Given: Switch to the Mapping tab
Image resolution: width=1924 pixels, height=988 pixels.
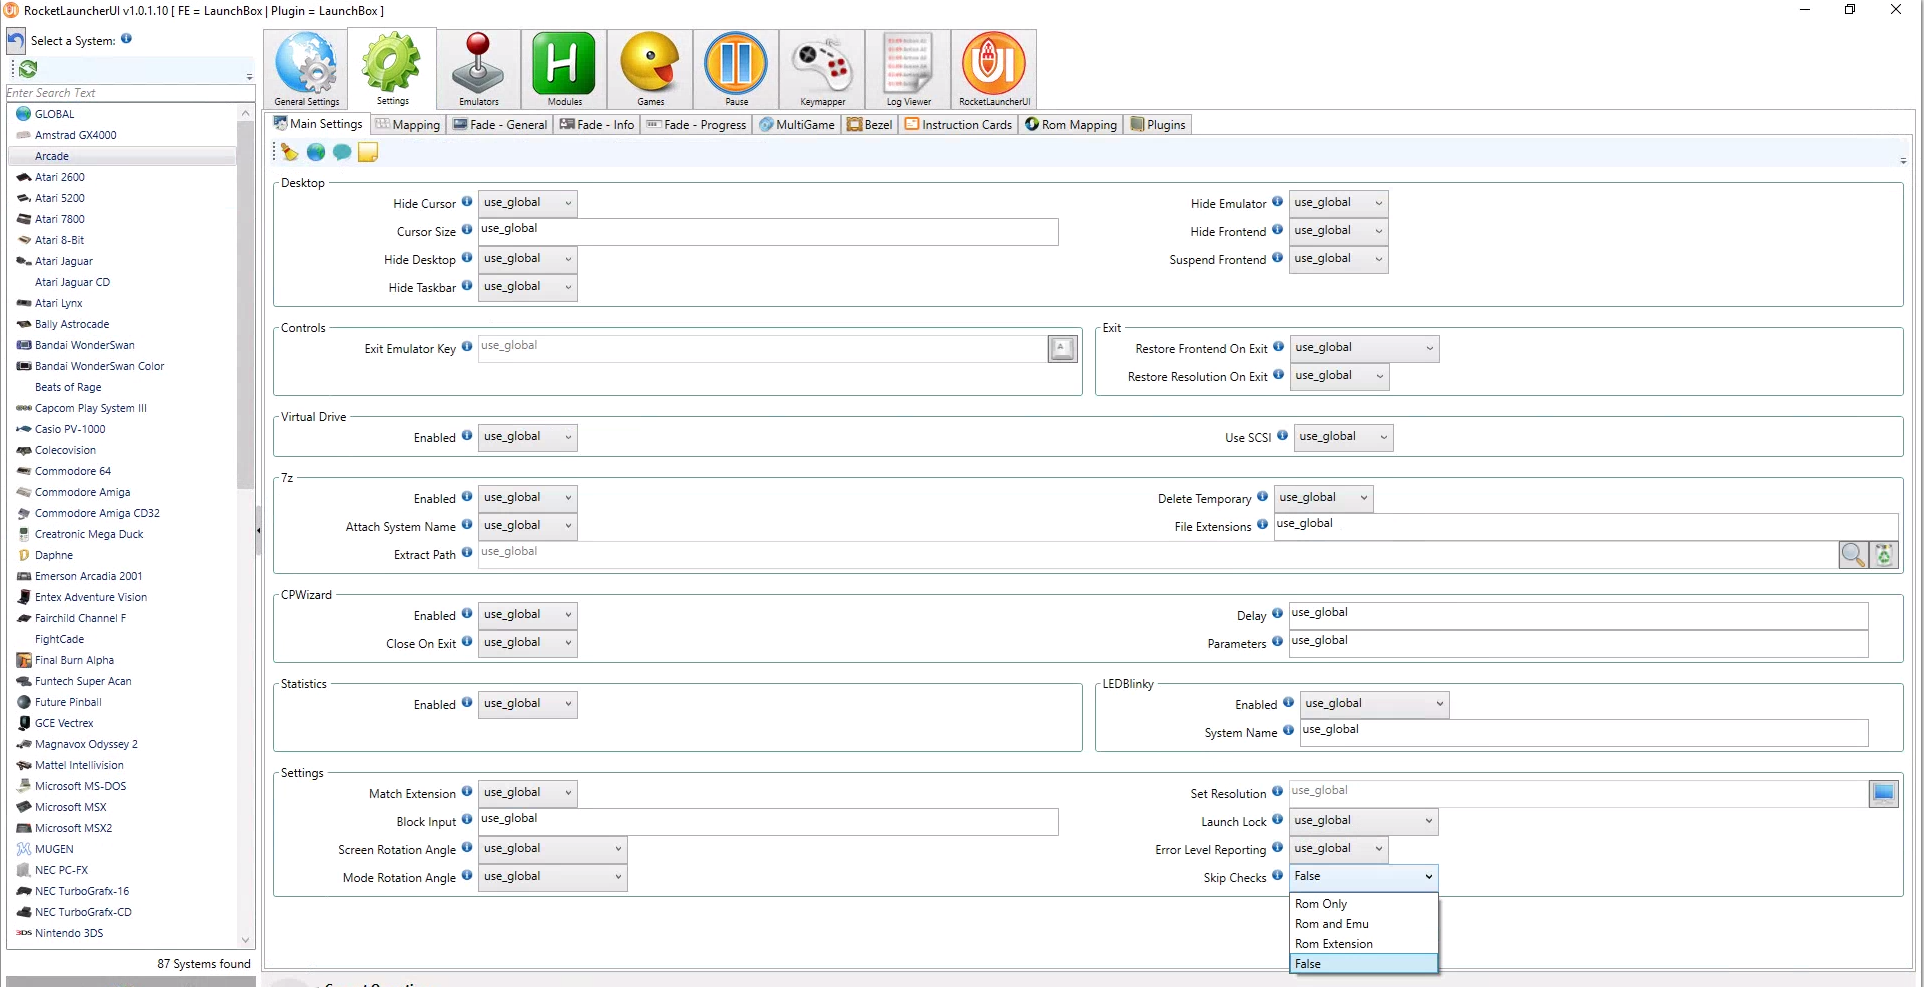Looking at the screenshot, I should [407, 125].
